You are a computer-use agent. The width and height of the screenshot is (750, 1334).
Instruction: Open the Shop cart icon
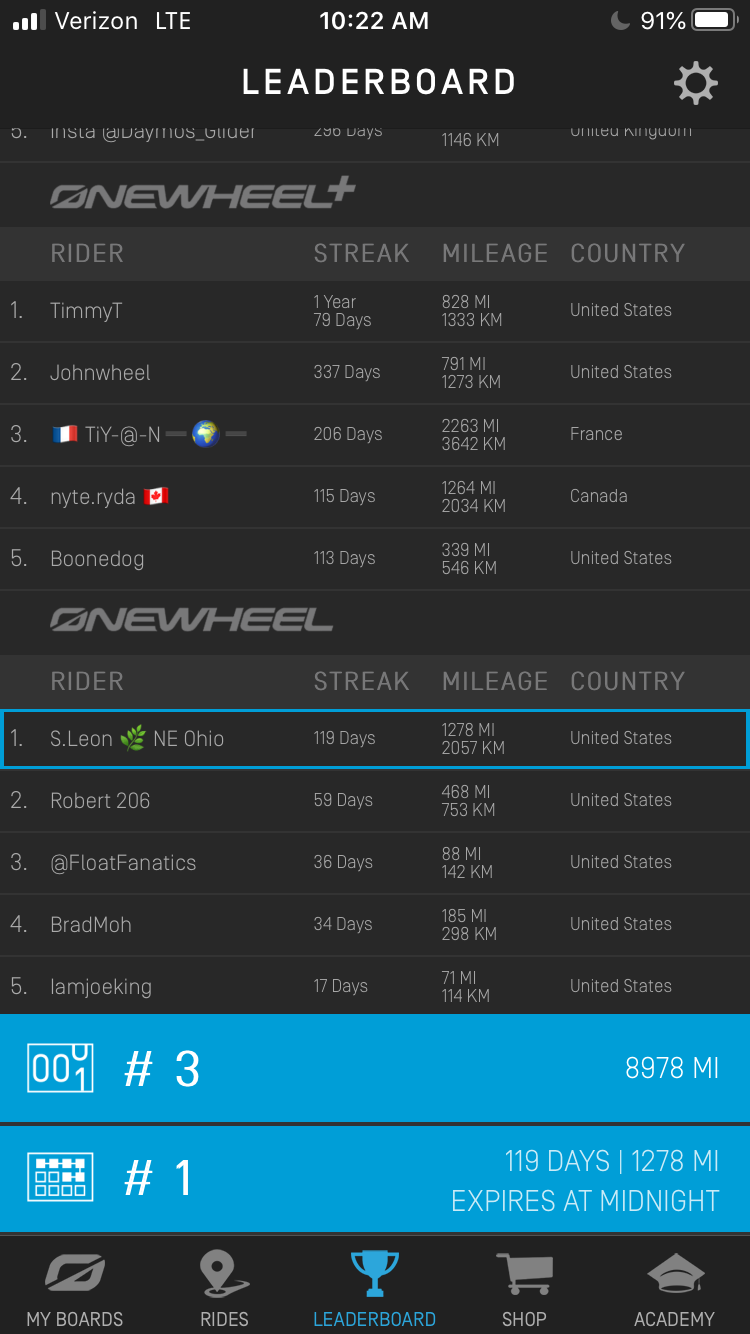click(x=524, y=1274)
